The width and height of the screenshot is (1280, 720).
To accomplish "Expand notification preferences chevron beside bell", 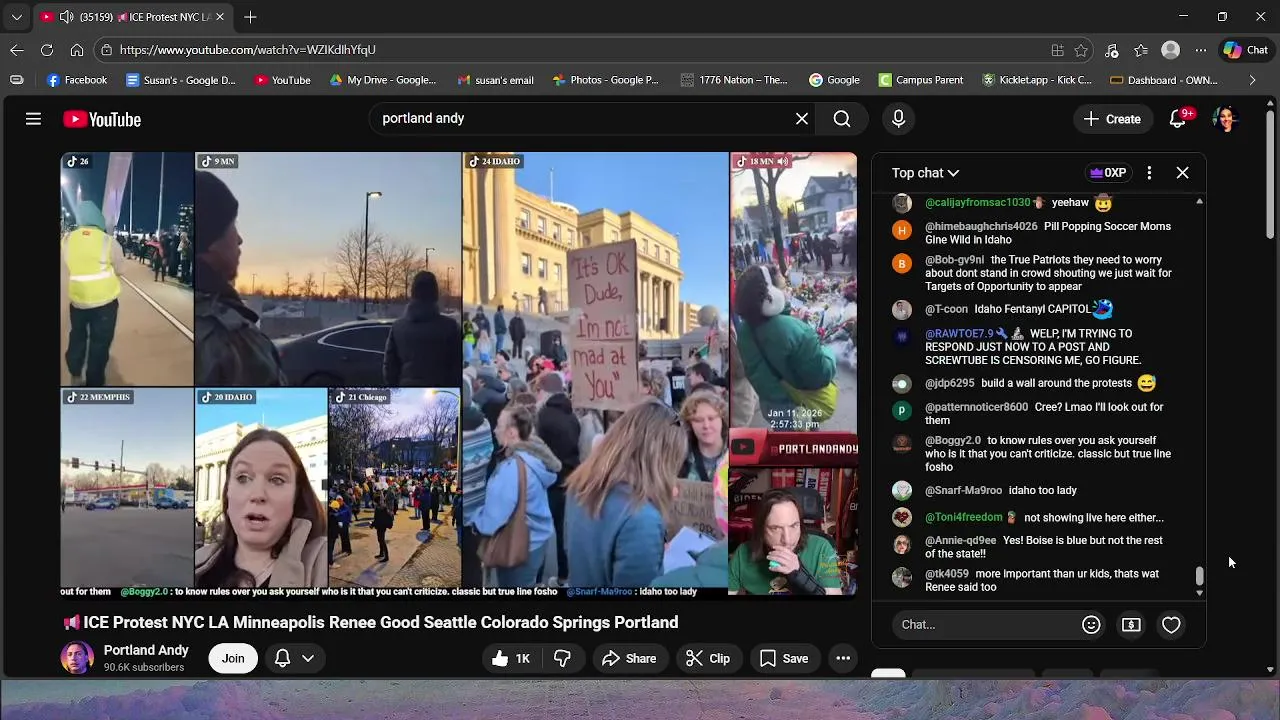I will pos(308,658).
